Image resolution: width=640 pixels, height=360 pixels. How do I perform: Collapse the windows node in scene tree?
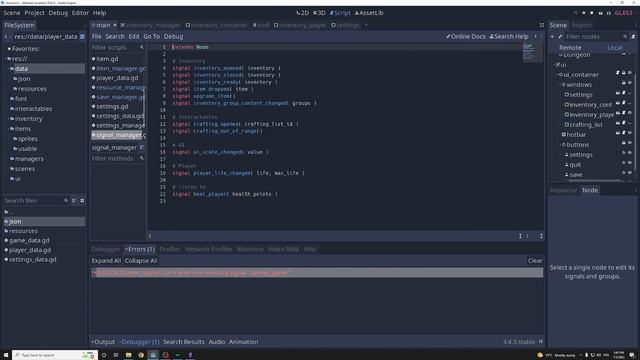pyautogui.click(x=560, y=85)
